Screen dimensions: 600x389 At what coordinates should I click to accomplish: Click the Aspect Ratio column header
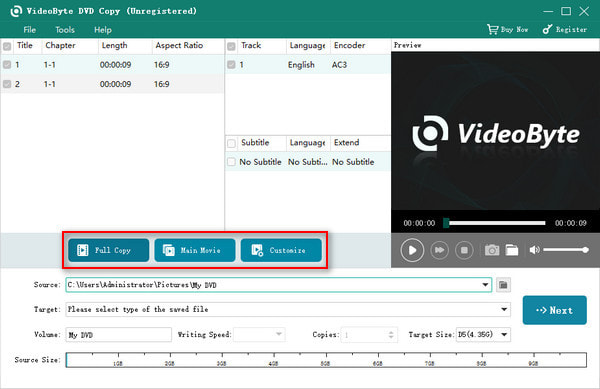[x=179, y=46]
